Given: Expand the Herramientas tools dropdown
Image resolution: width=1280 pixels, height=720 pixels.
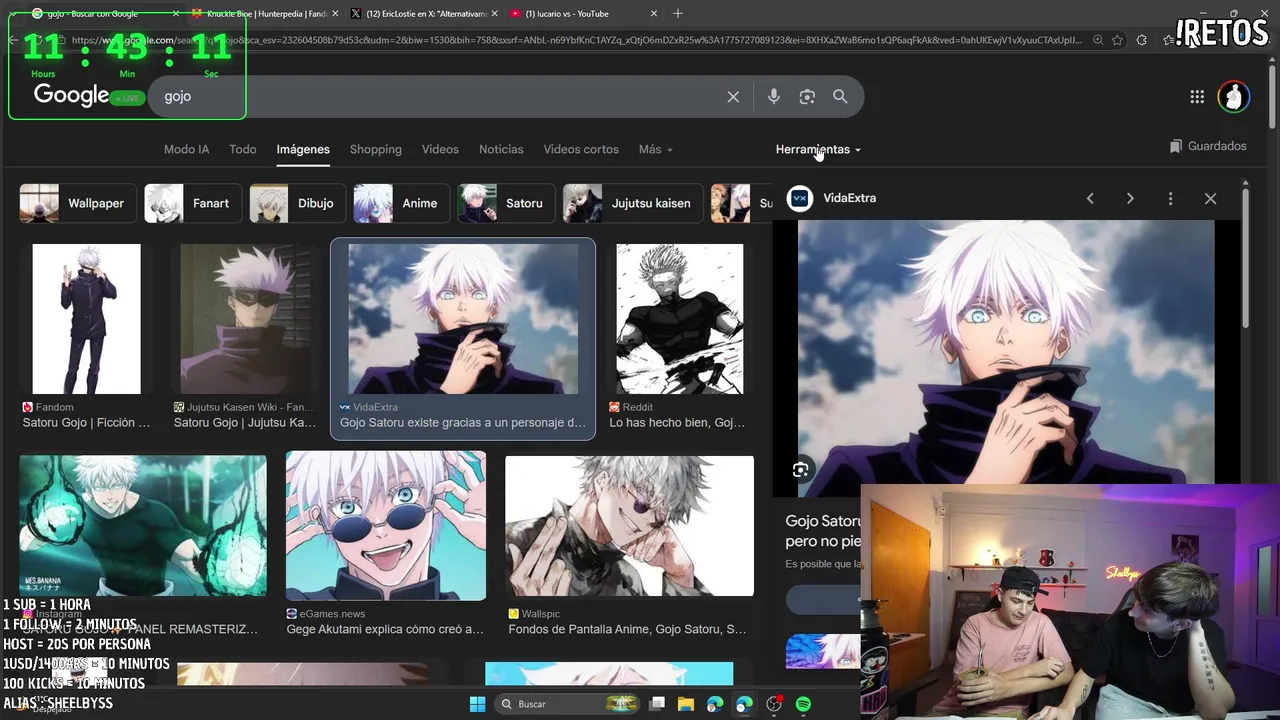Looking at the screenshot, I should (818, 149).
